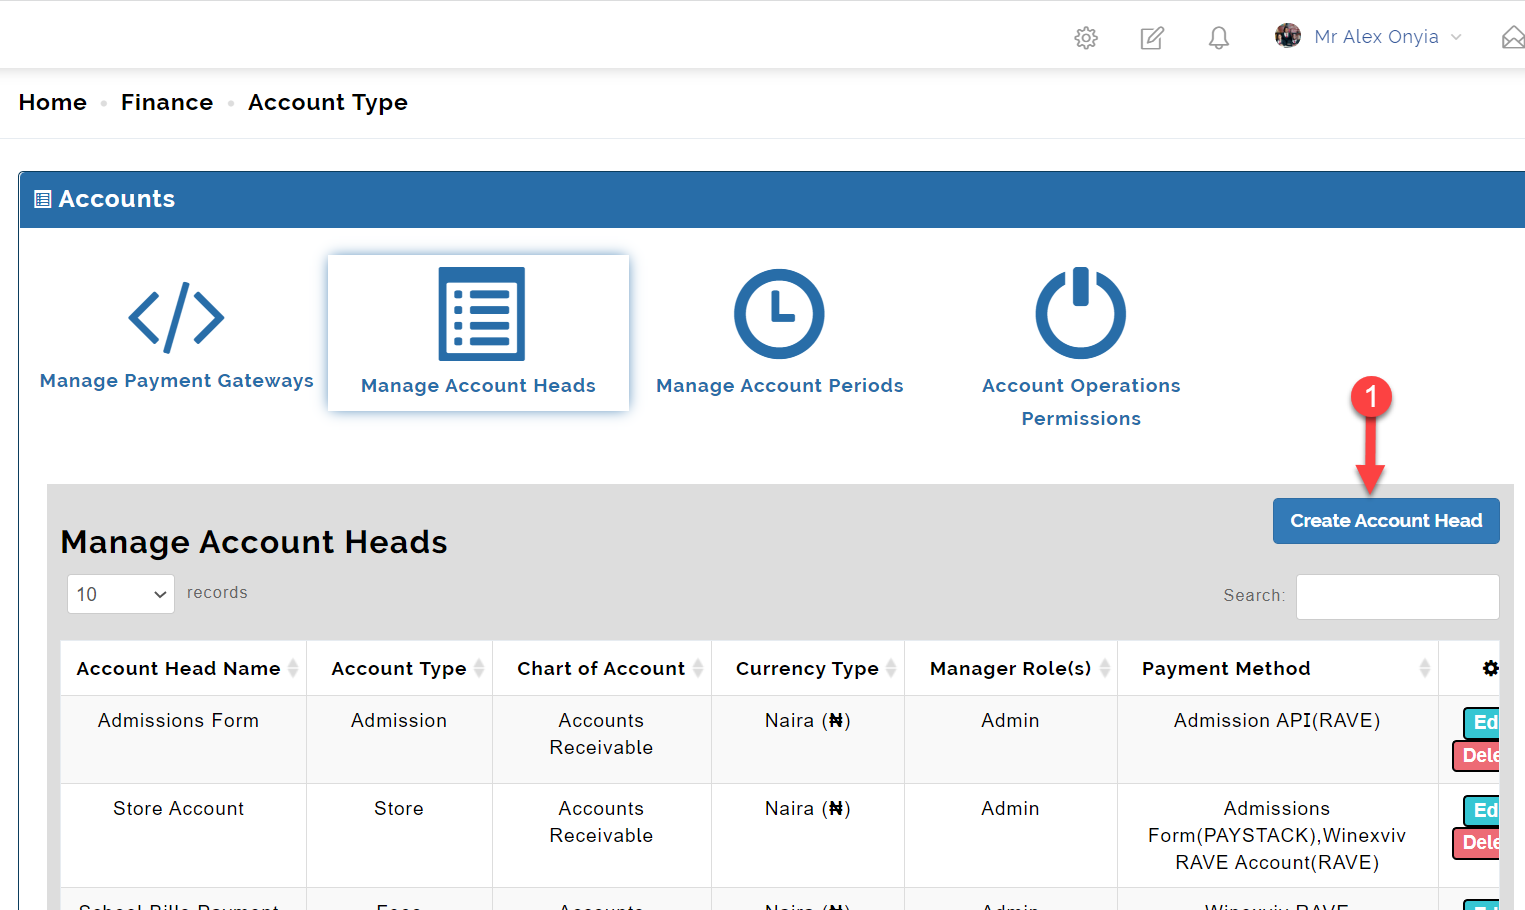This screenshot has height=910, width=1525.
Task: Open Manage Account Periods link text
Action: coord(780,385)
